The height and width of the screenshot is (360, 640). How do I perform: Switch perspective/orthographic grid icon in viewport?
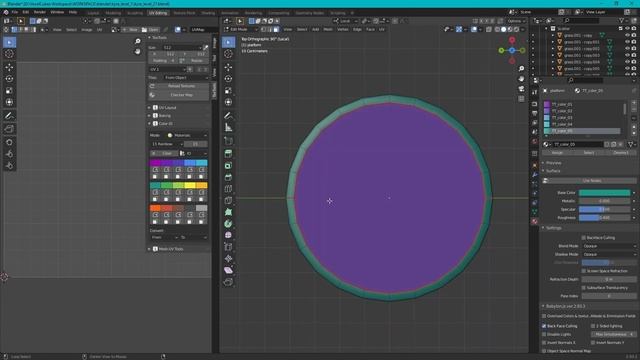521,99
